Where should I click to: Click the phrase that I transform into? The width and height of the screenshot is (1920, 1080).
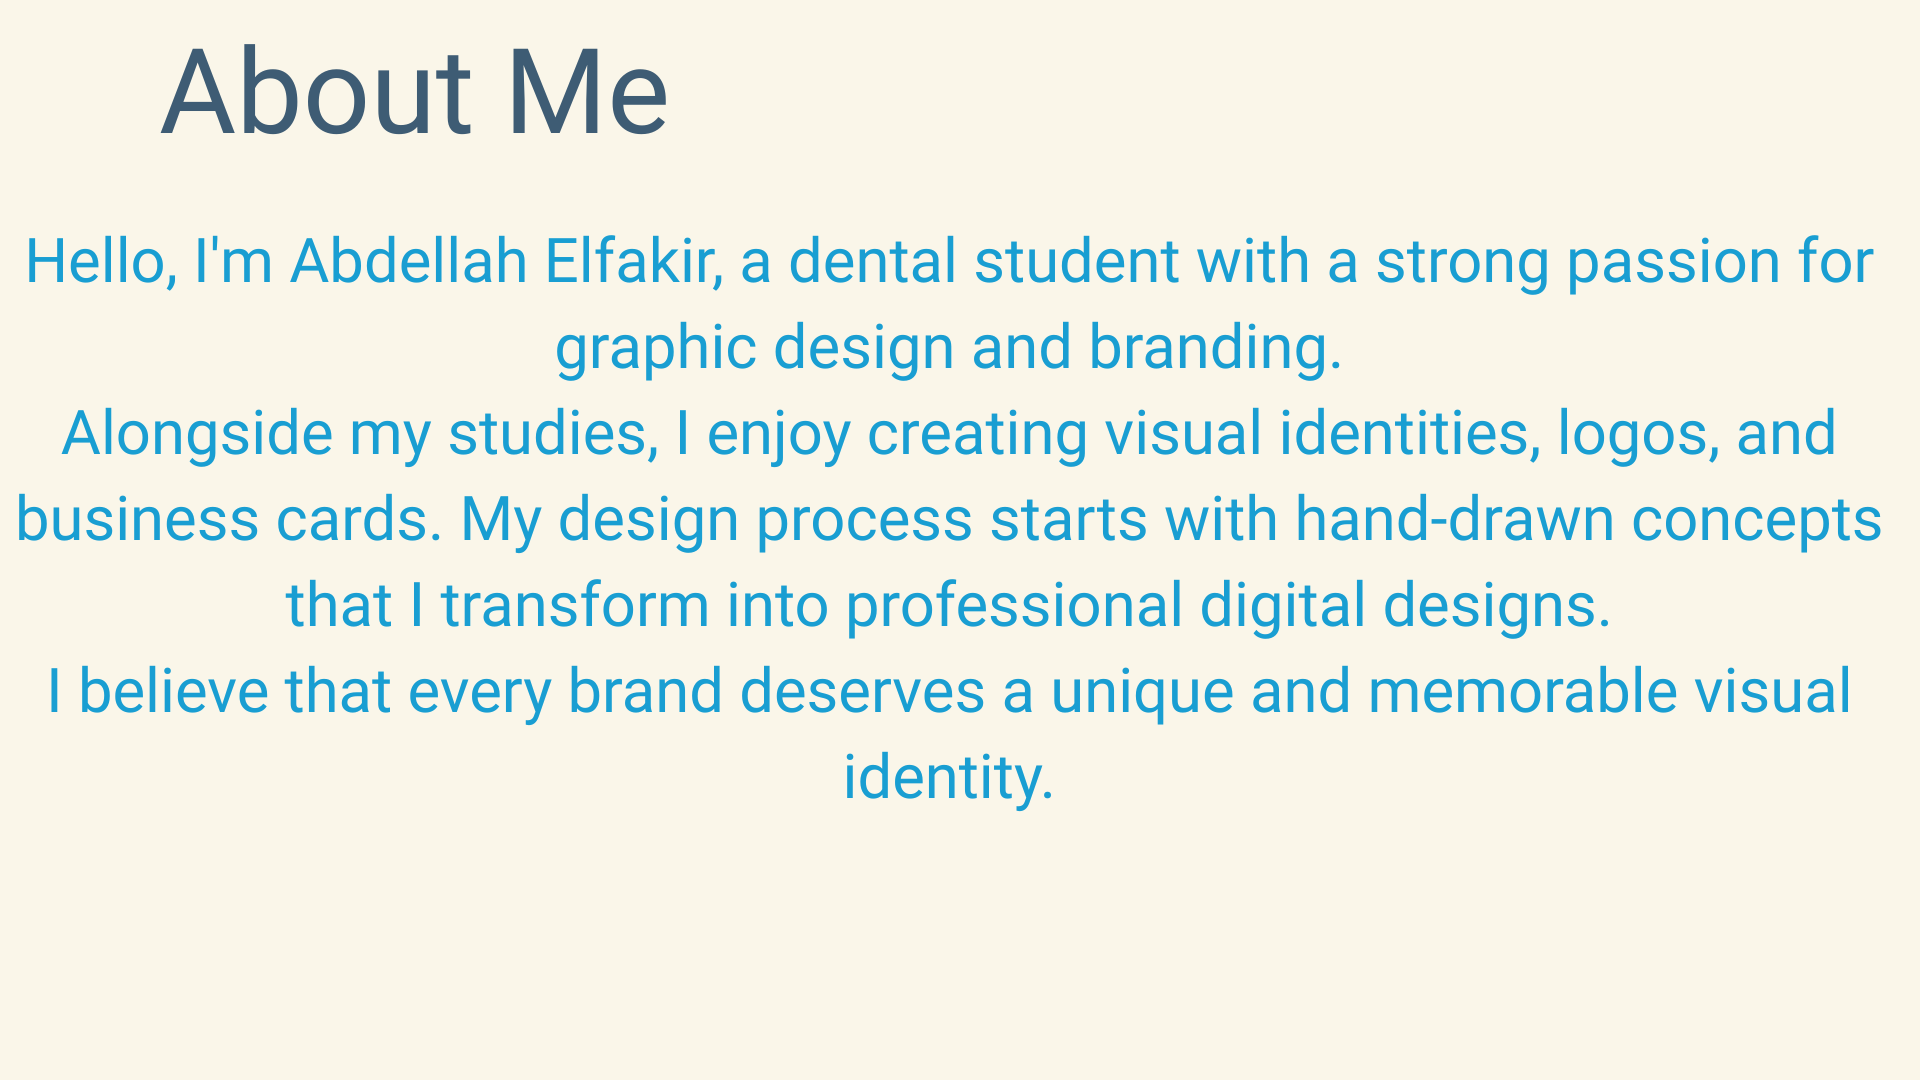tap(558, 606)
